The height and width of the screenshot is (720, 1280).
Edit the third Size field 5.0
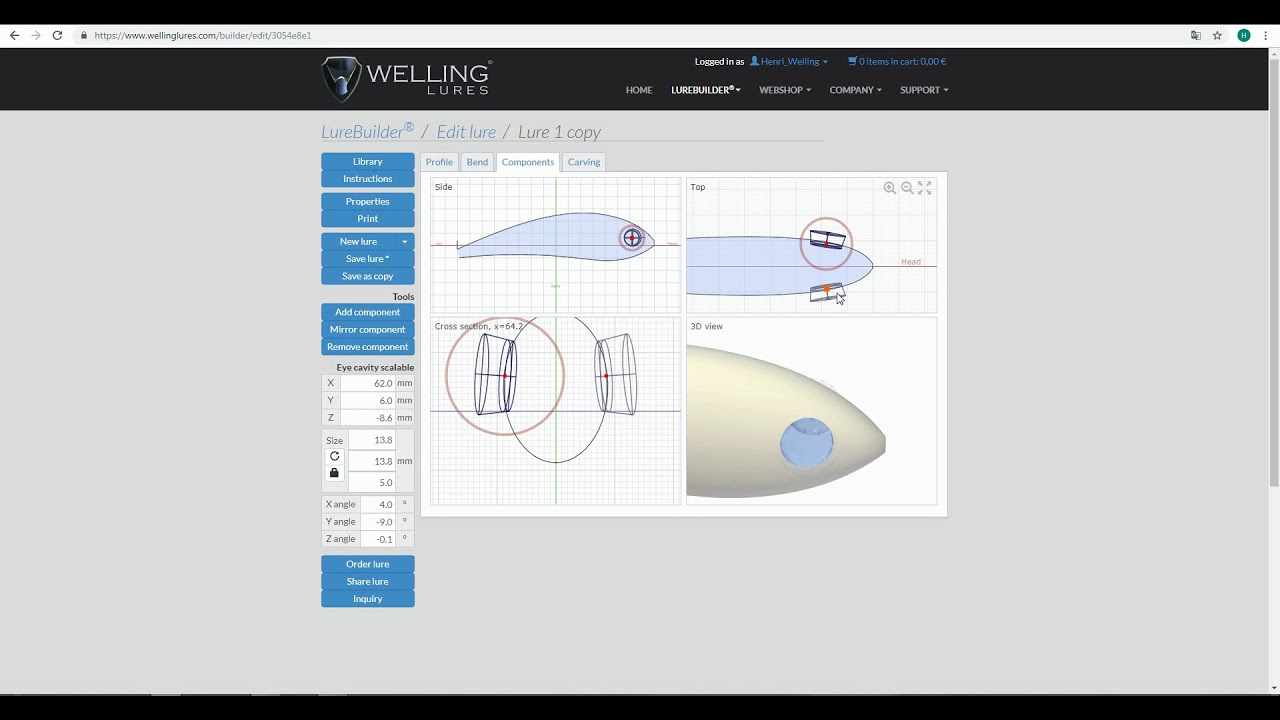pos(372,482)
